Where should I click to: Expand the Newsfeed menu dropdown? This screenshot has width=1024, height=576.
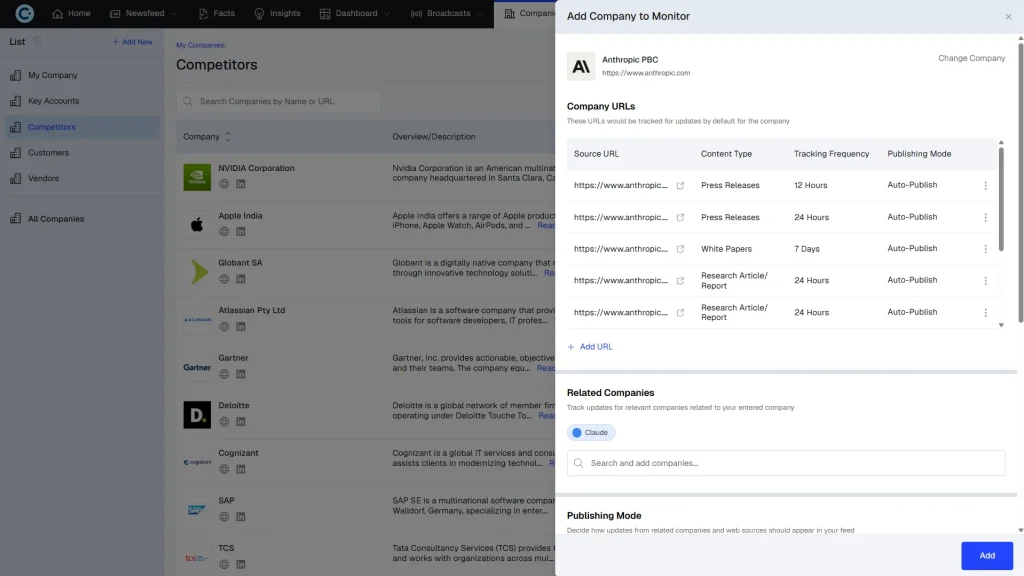(x=174, y=14)
